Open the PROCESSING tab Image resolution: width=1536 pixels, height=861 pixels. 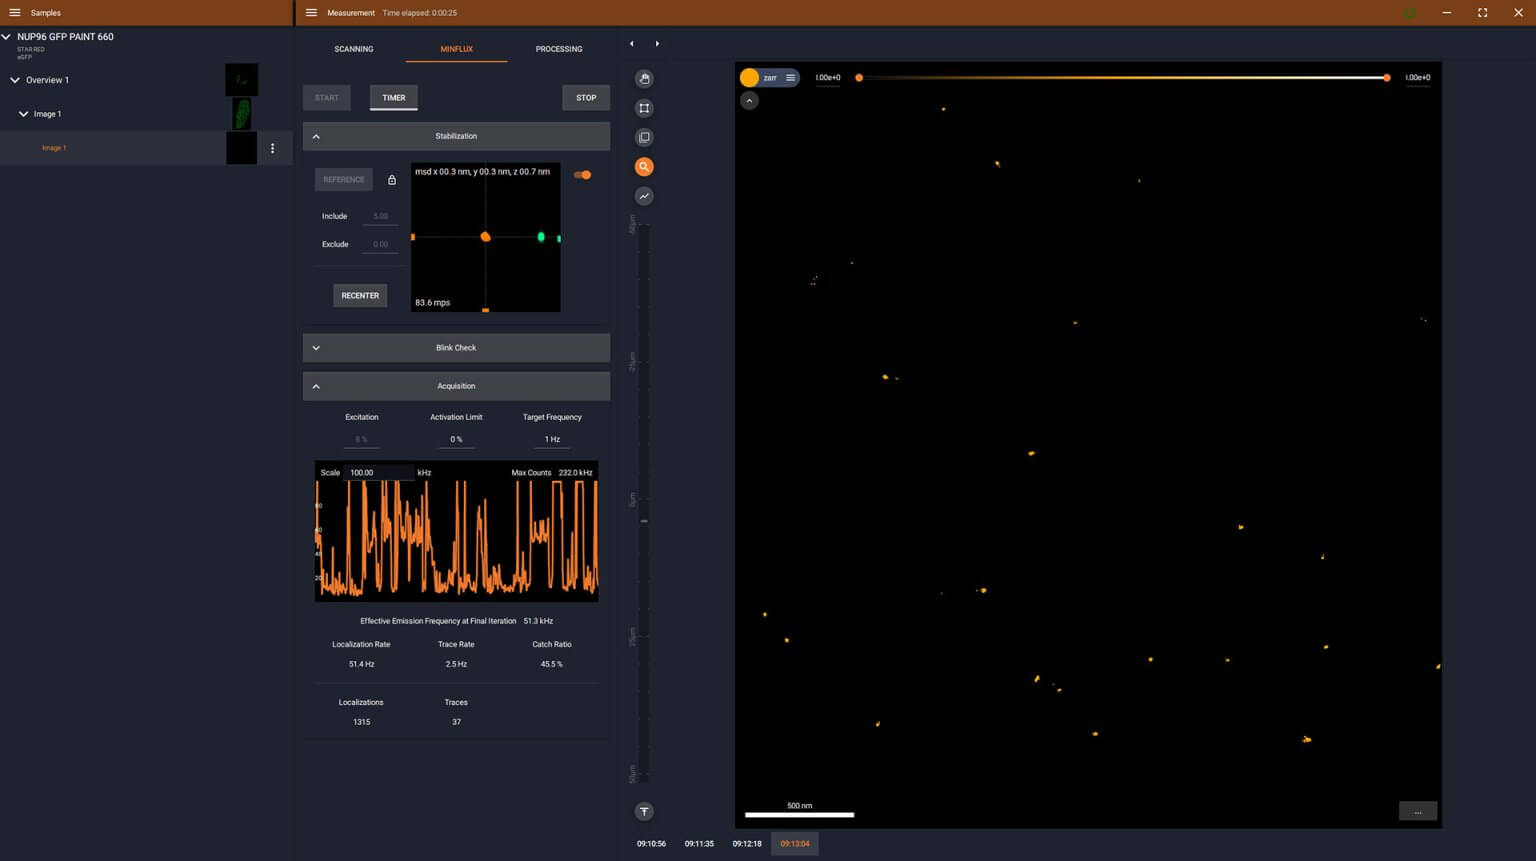click(x=558, y=49)
